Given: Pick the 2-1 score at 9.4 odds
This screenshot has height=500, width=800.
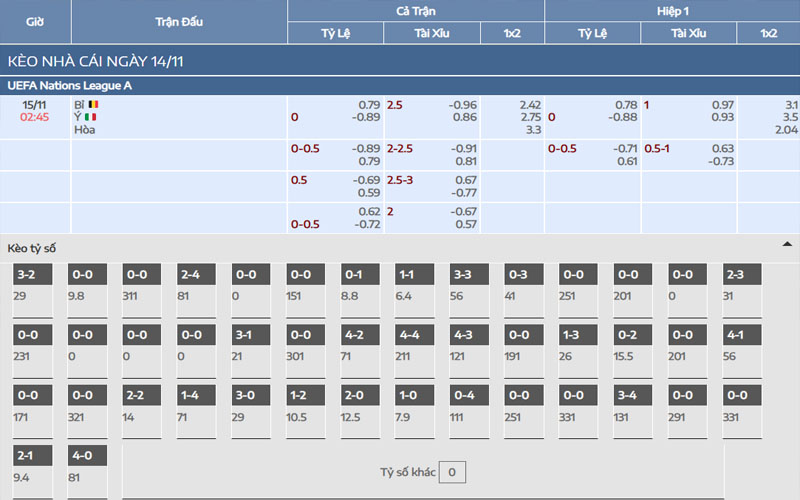Looking at the screenshot, I should click(x=33, y=454).
